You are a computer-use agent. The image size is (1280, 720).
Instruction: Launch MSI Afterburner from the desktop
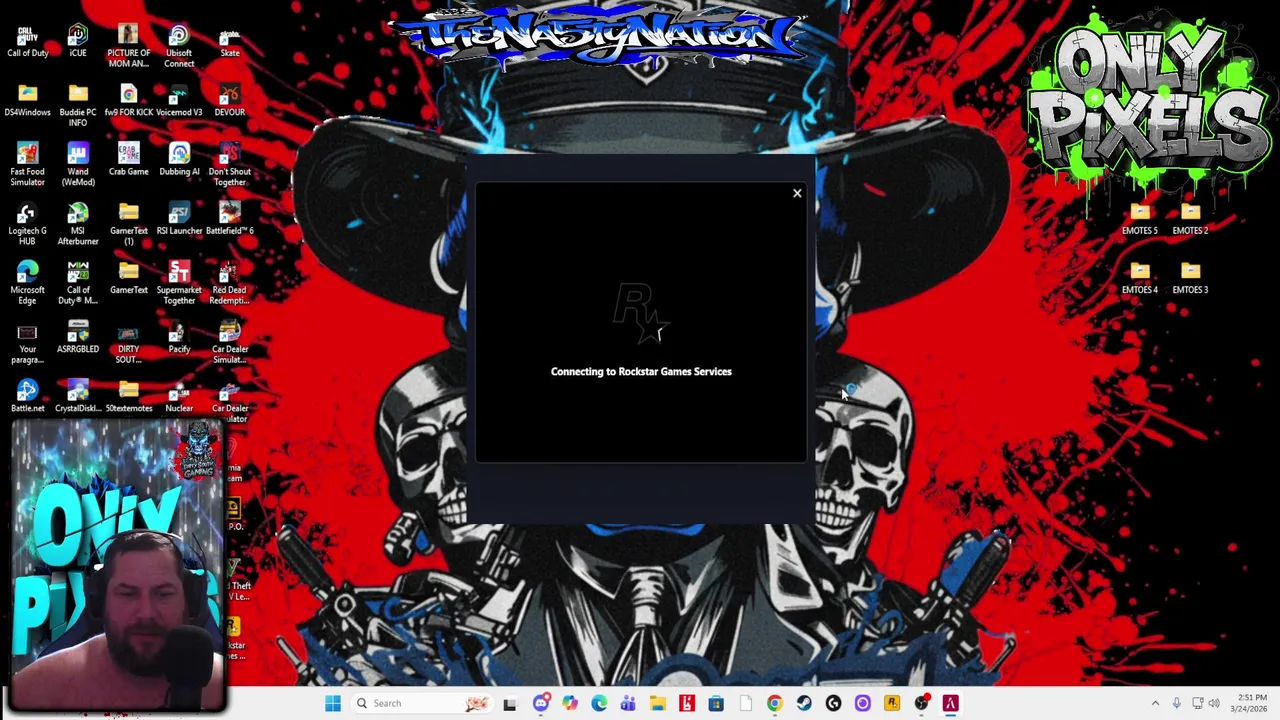78,224
